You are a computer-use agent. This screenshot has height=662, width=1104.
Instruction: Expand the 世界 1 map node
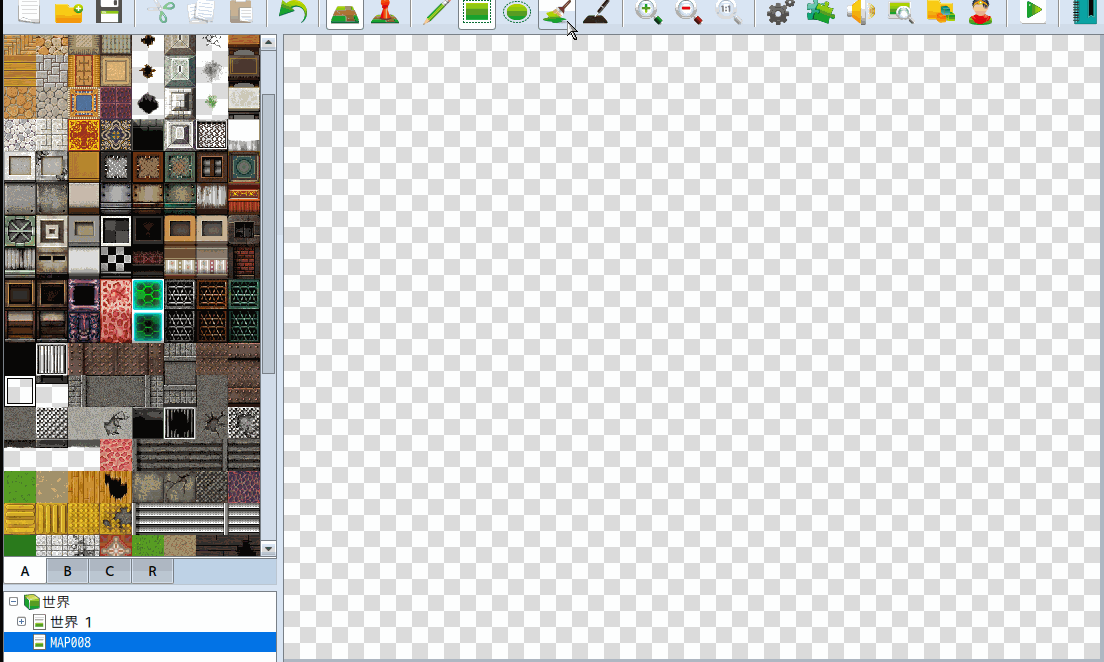[x=21, y=622]
